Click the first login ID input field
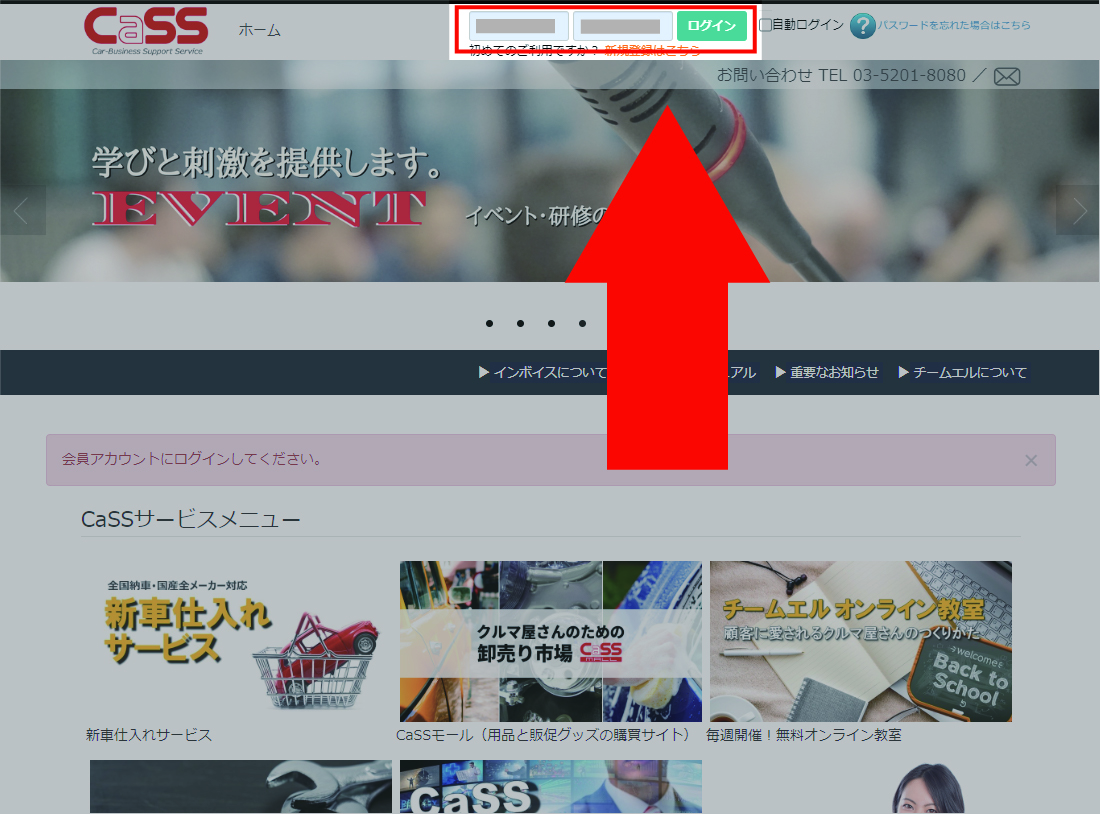 tap(518, 26)
